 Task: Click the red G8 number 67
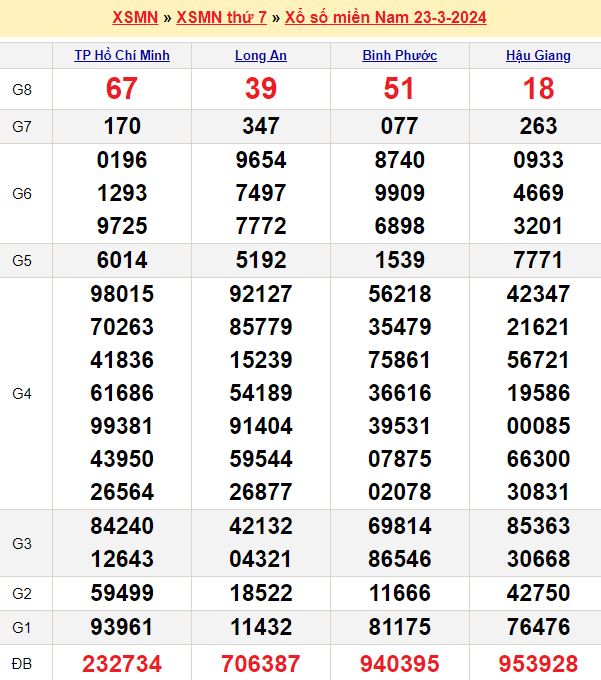tap(122, 89)
